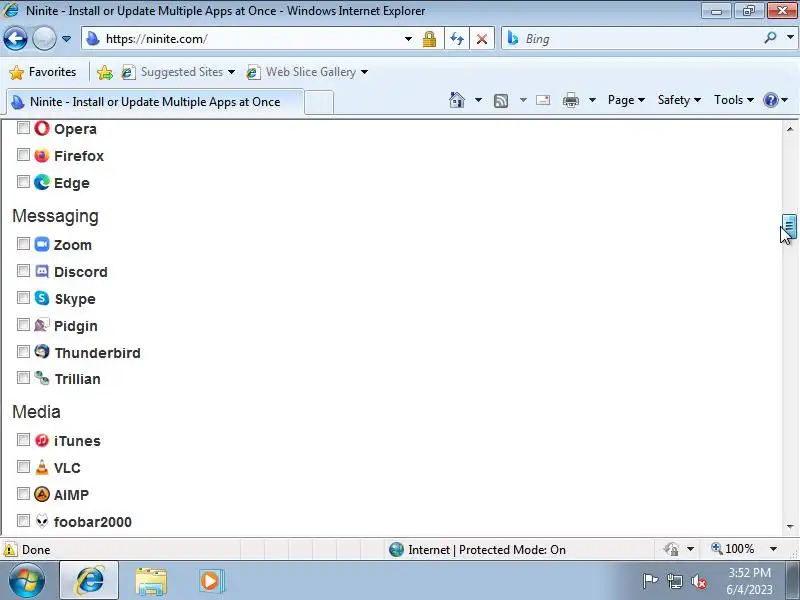Expand the address bar URL dropdown
800x600 pixels.
tap(408, 39)
